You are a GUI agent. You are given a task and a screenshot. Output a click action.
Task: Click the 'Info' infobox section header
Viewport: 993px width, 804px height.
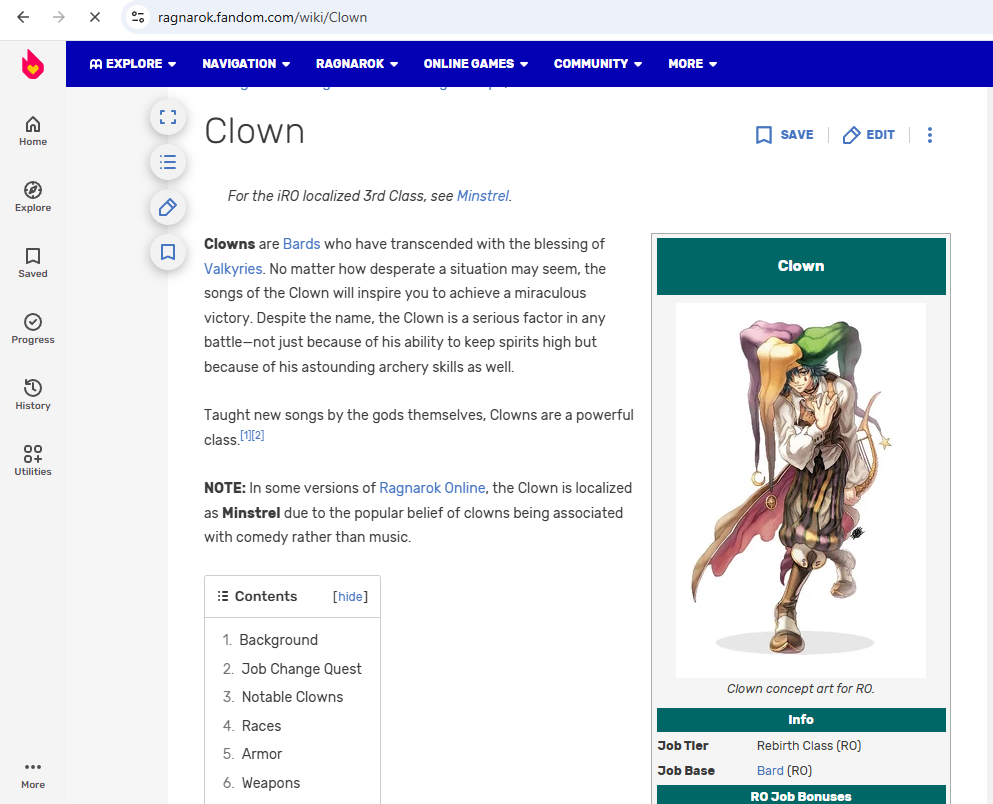(800, 720)
